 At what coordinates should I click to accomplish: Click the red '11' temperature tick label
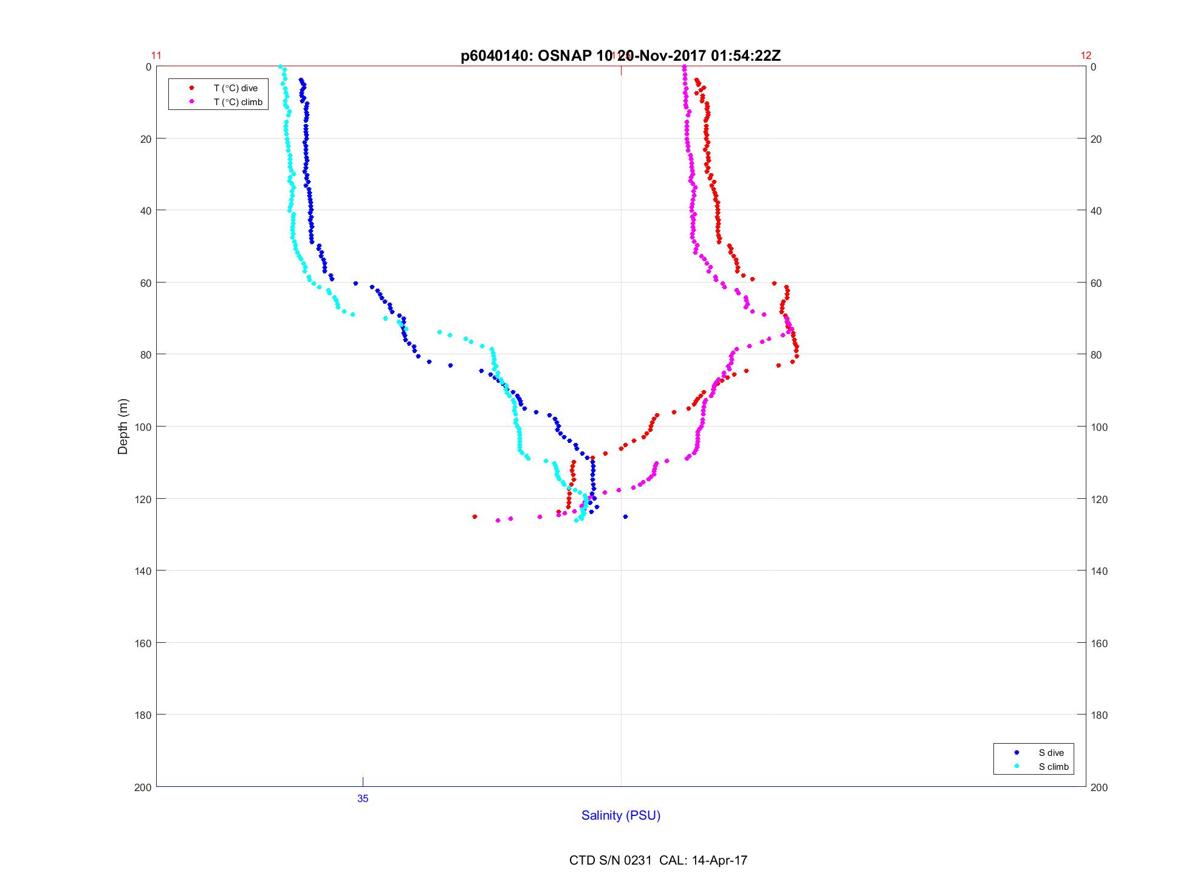click(x=156, y=56)
